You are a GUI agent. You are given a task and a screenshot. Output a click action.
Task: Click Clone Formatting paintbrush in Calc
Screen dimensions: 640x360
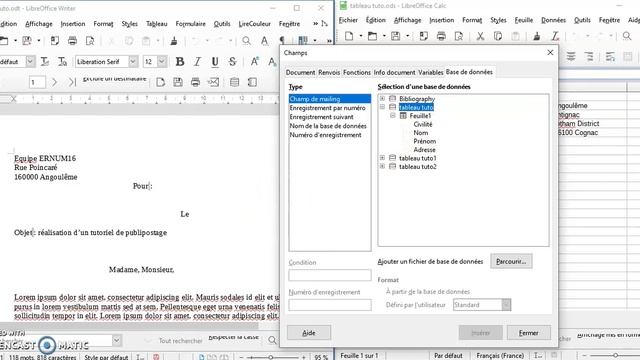537,36
